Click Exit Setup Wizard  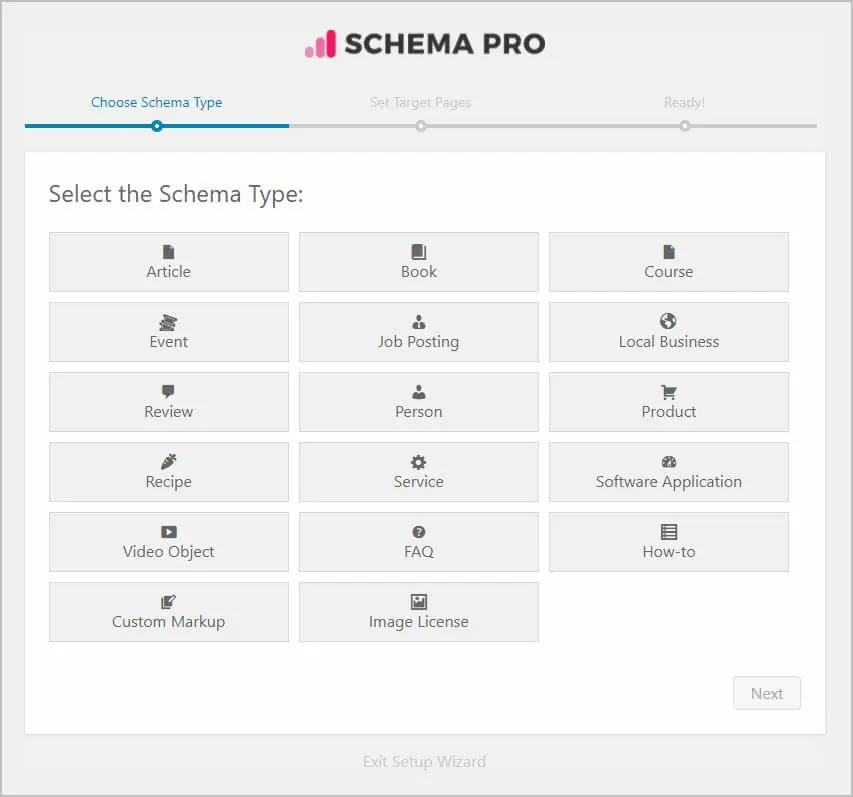click(423, 761)
